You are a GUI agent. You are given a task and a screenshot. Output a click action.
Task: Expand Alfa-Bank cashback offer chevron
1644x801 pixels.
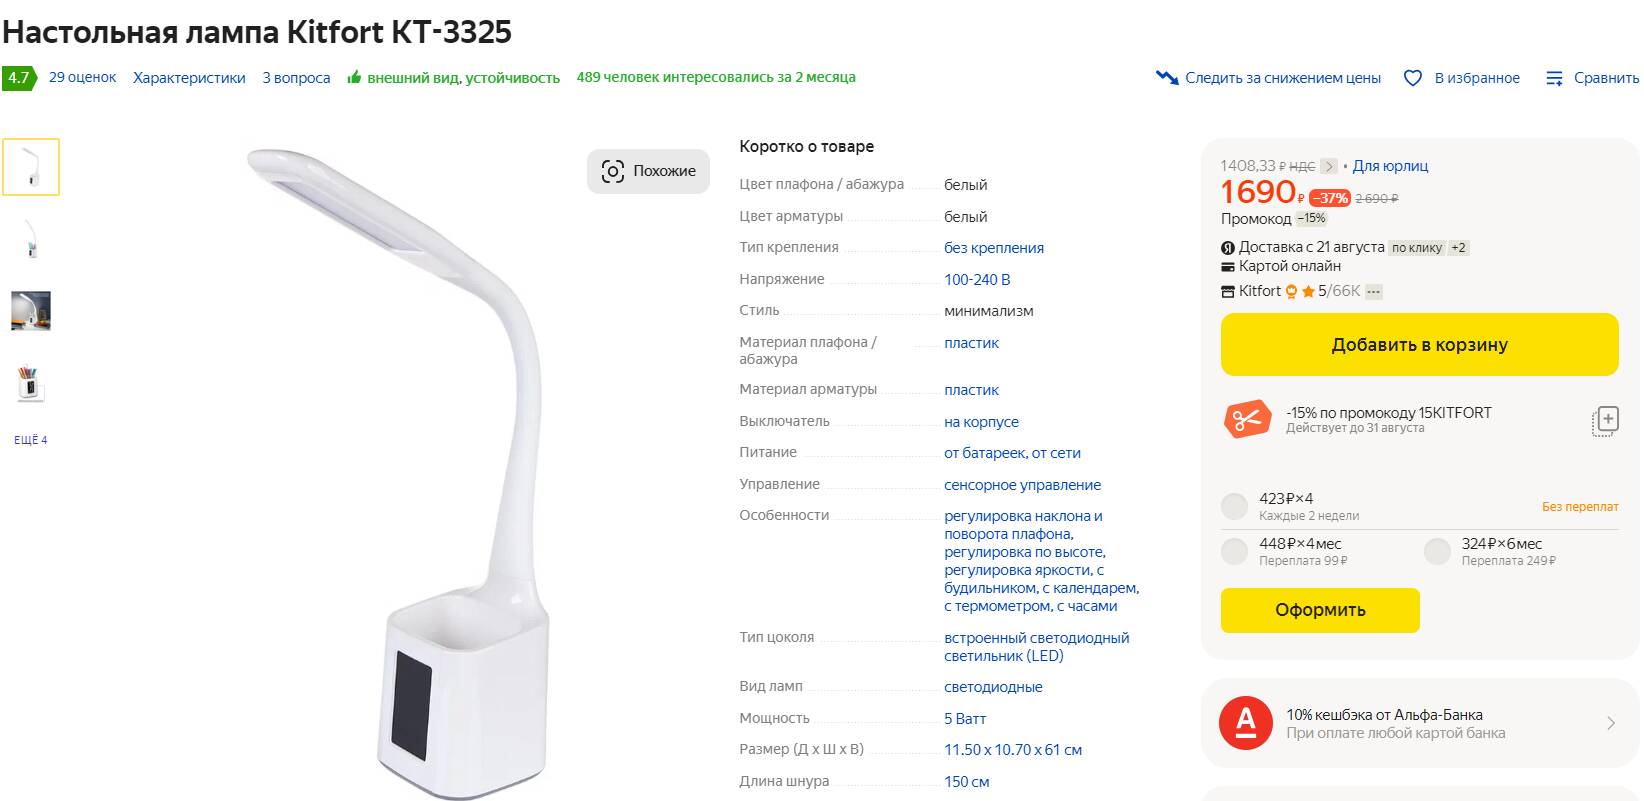click(1610, 723)
